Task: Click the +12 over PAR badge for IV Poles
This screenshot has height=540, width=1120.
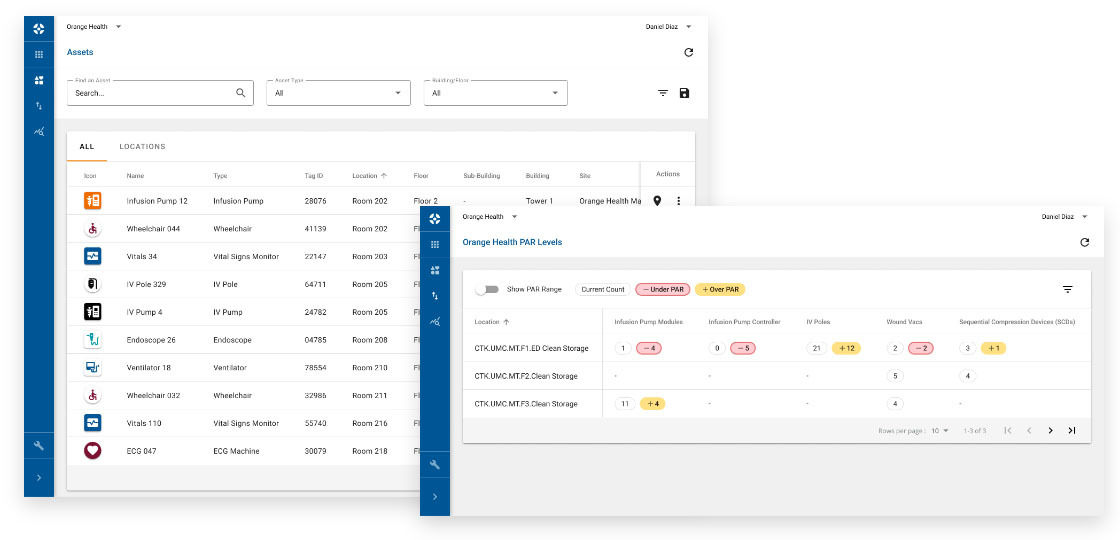Action: [846, 349]
